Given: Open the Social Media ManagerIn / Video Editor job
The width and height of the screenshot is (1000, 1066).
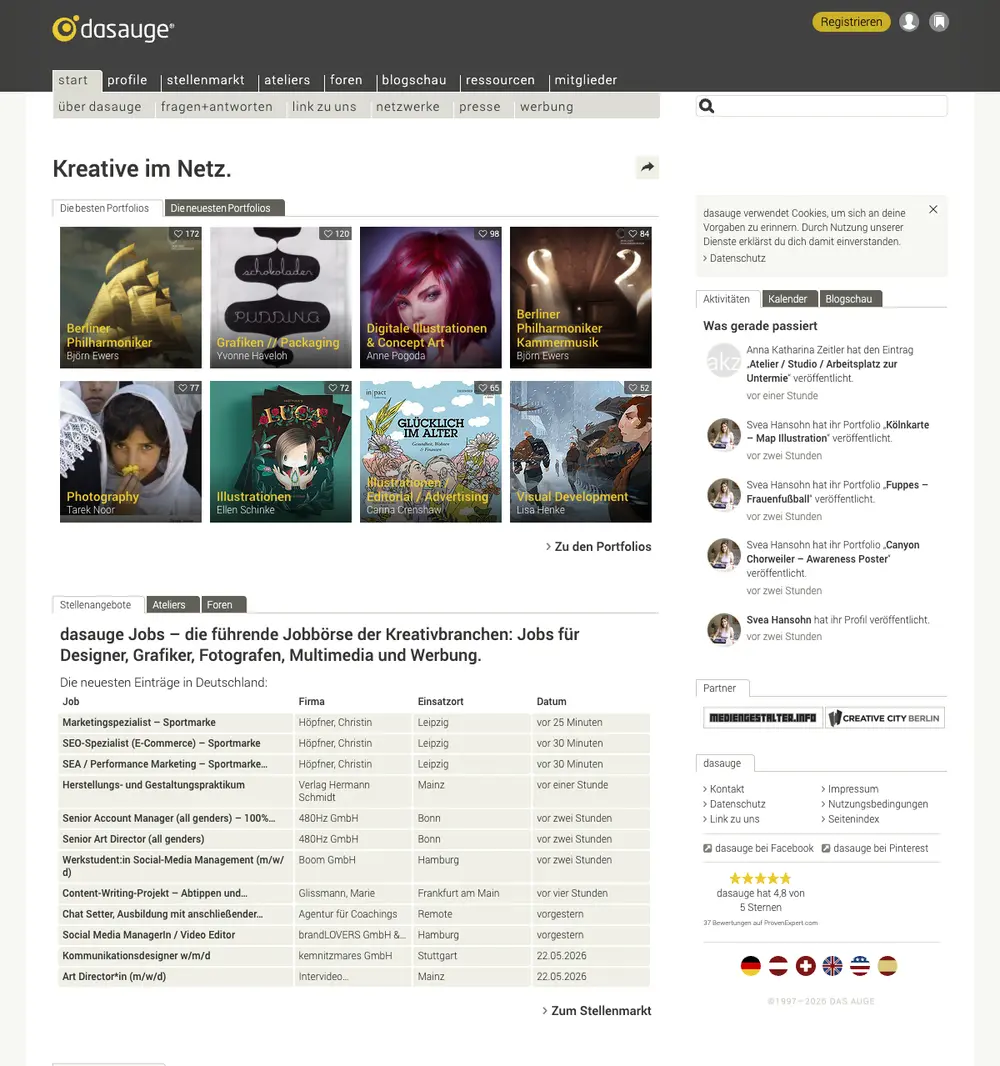Looking at the screenshot, I should [x=149, y=935].
